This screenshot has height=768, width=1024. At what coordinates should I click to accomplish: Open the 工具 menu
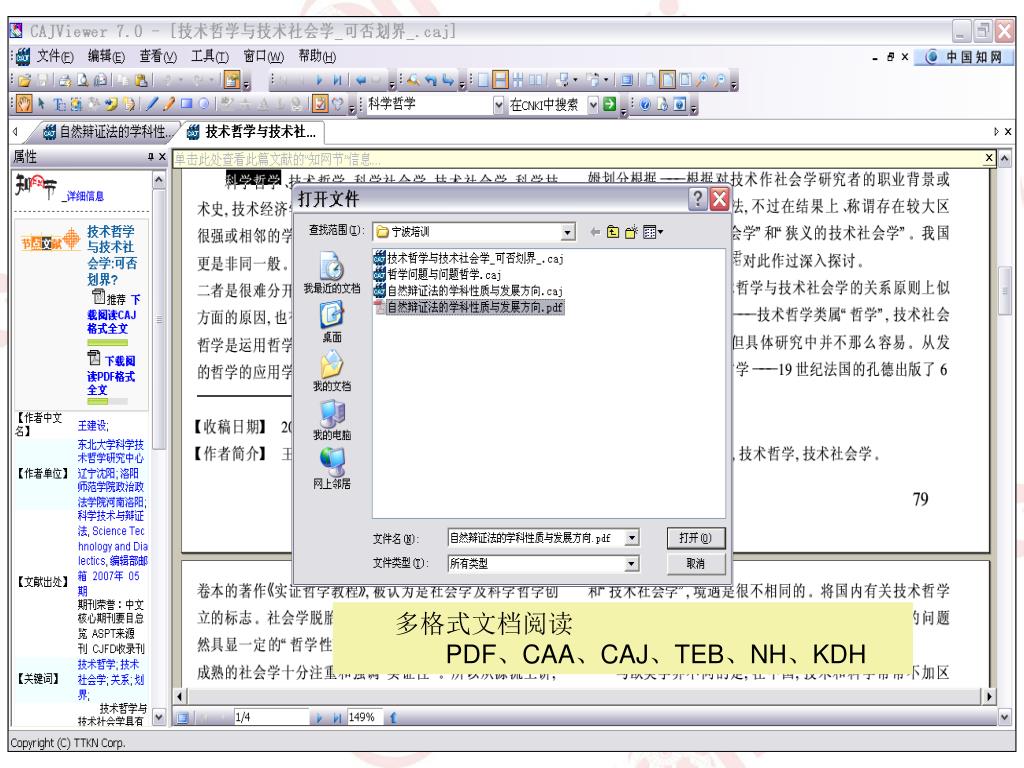pyautogui.click(x=209, y=56)
